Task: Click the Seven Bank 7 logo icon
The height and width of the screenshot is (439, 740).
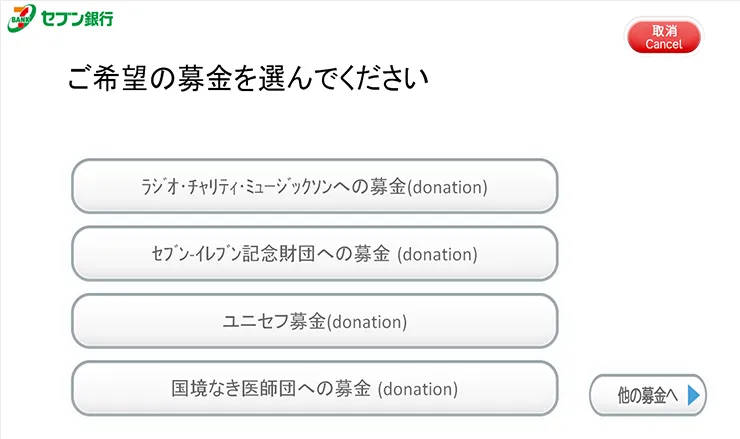Action: [20, 17]
